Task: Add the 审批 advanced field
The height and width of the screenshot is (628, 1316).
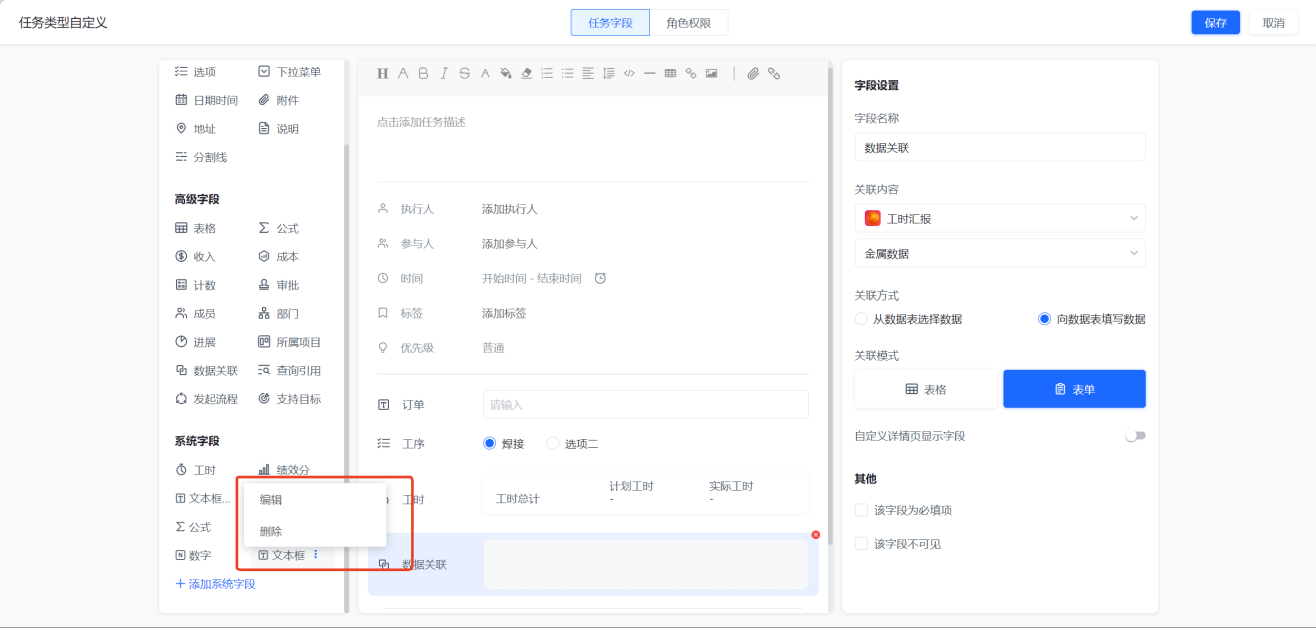Action: 279,285
